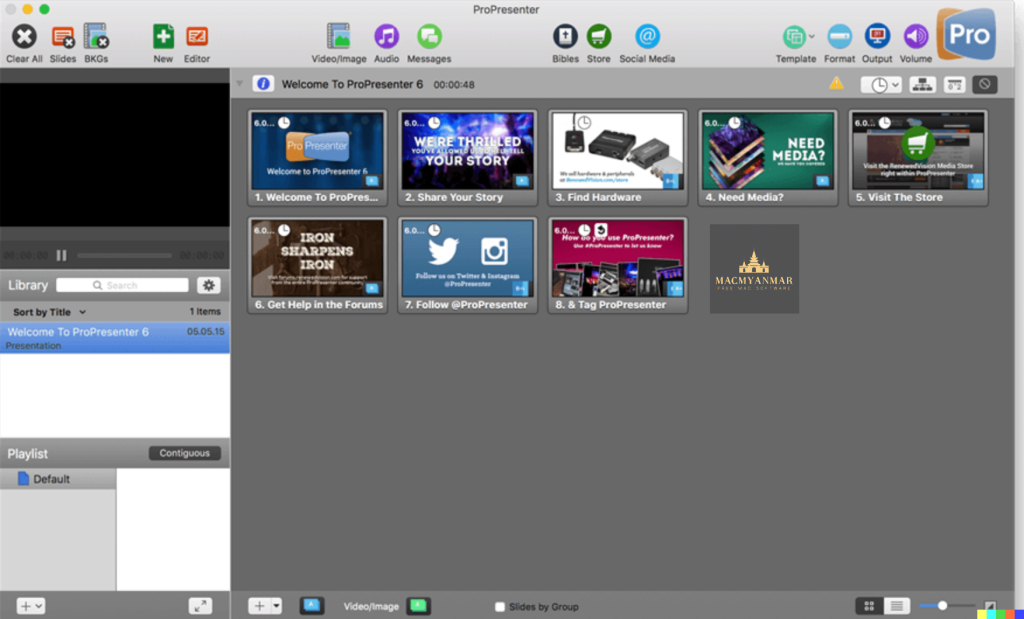1024x619 pixels.
Task: Click the slide ruler size icon
Action: point(954,84)
